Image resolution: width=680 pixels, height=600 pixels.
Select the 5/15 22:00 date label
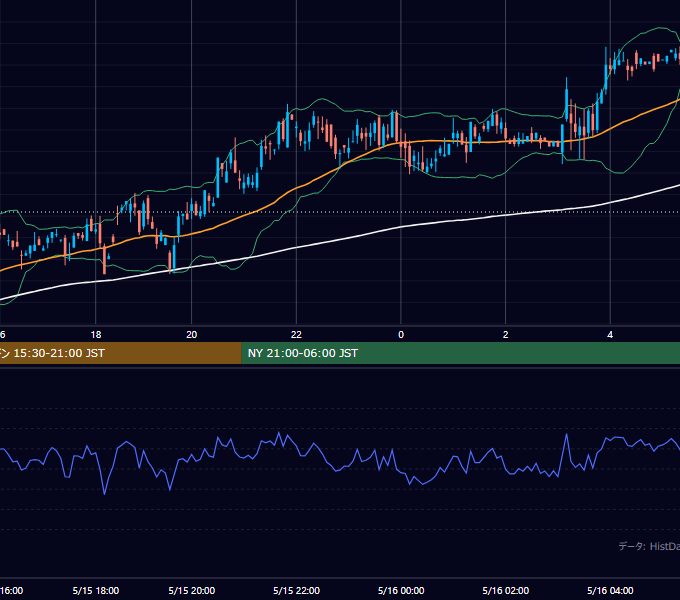pyautogui.click(x=297, y=590)
